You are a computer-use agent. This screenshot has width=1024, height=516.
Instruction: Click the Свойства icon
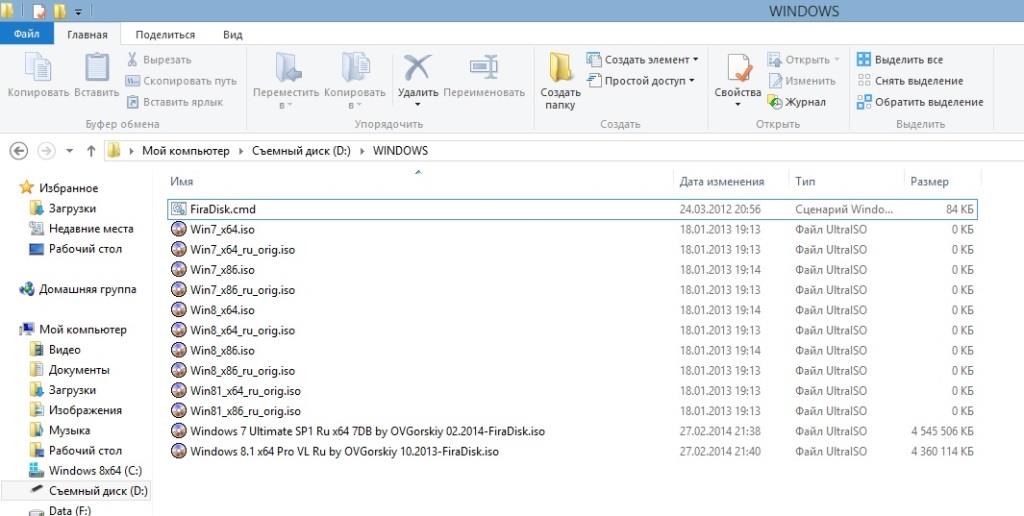tap(738, 68)
